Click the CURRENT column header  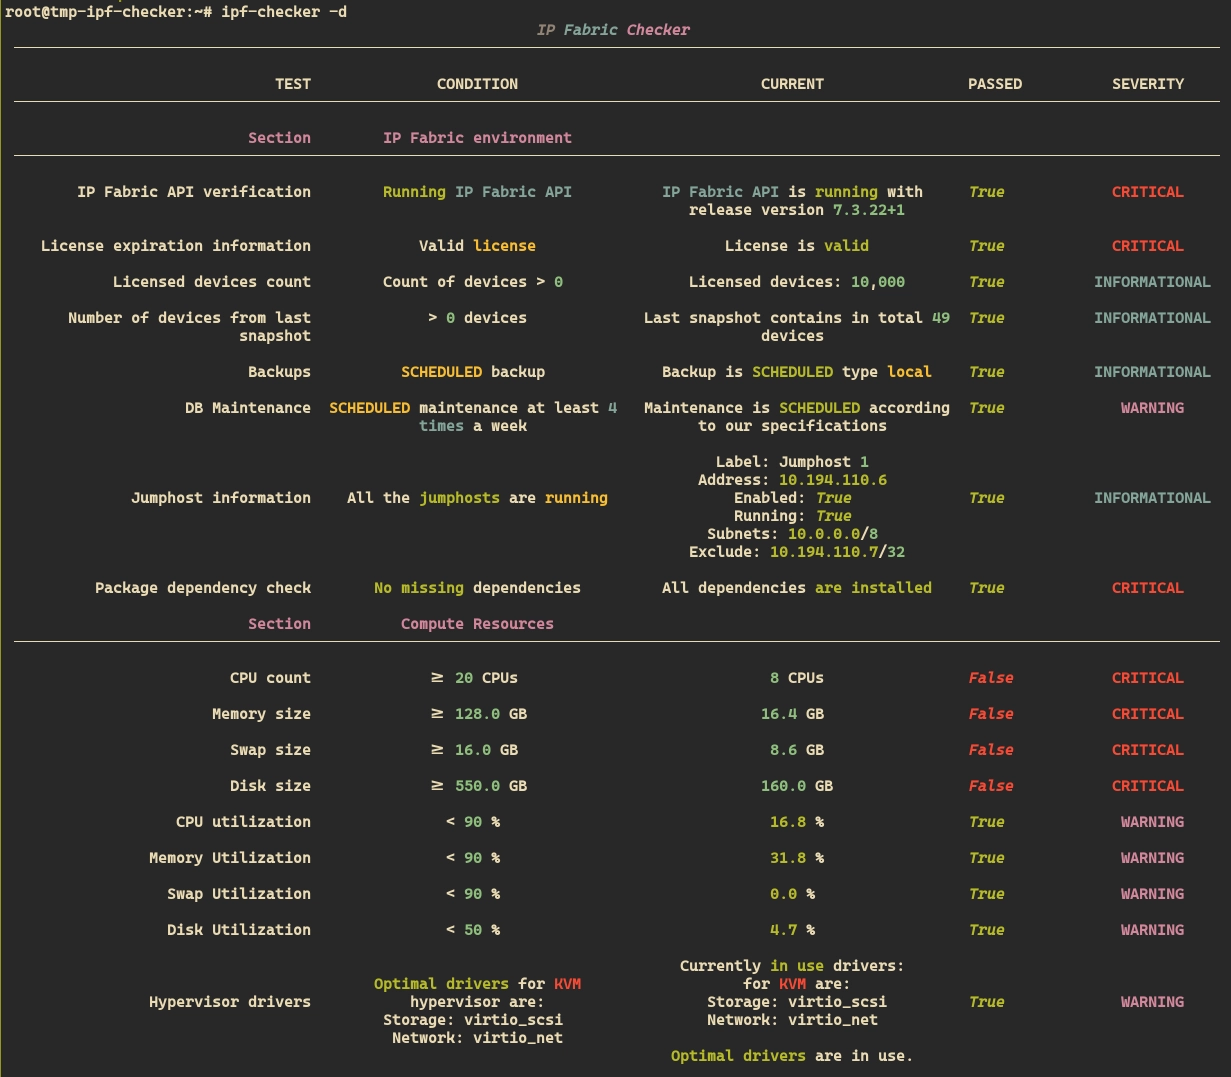point(792,84)
